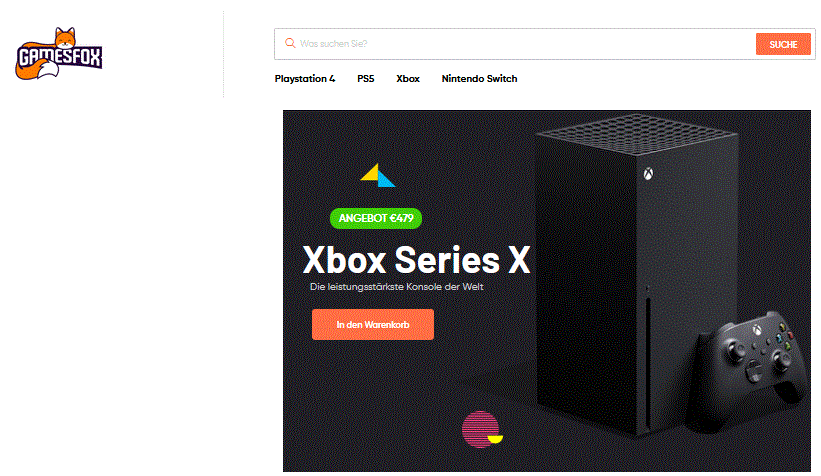The image size is (821, 476).
Task: Click the Xbox logo on the console
Action: coord(648,174)
